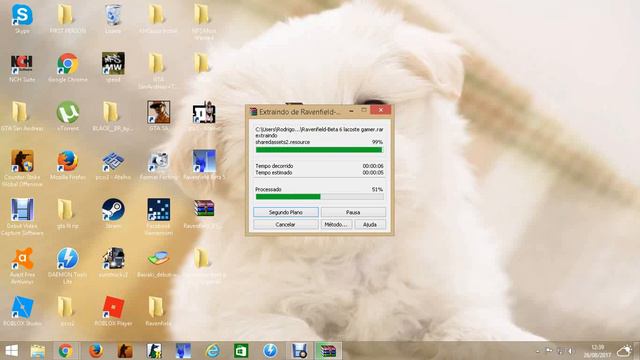
Task: Click the archive path text ending lacoste gamer.rar
Action: [319, 129]
